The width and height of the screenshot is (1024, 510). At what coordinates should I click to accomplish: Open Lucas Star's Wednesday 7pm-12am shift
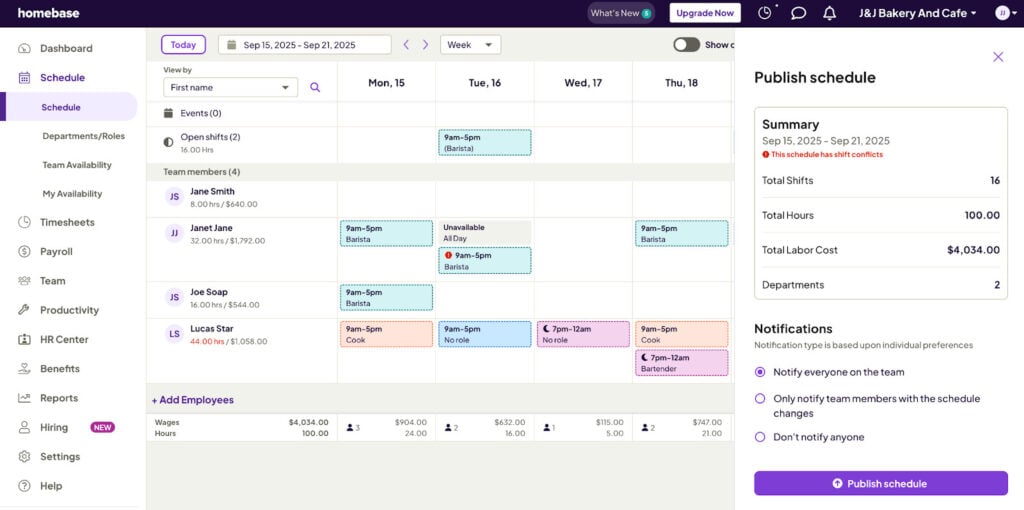tap(583, 334)
